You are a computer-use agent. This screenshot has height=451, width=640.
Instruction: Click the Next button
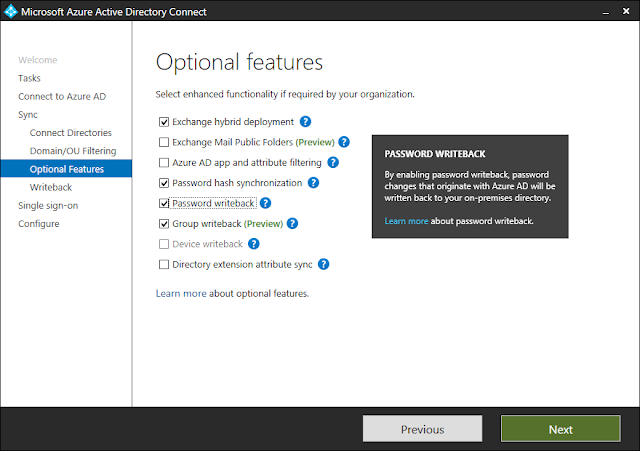560,429
